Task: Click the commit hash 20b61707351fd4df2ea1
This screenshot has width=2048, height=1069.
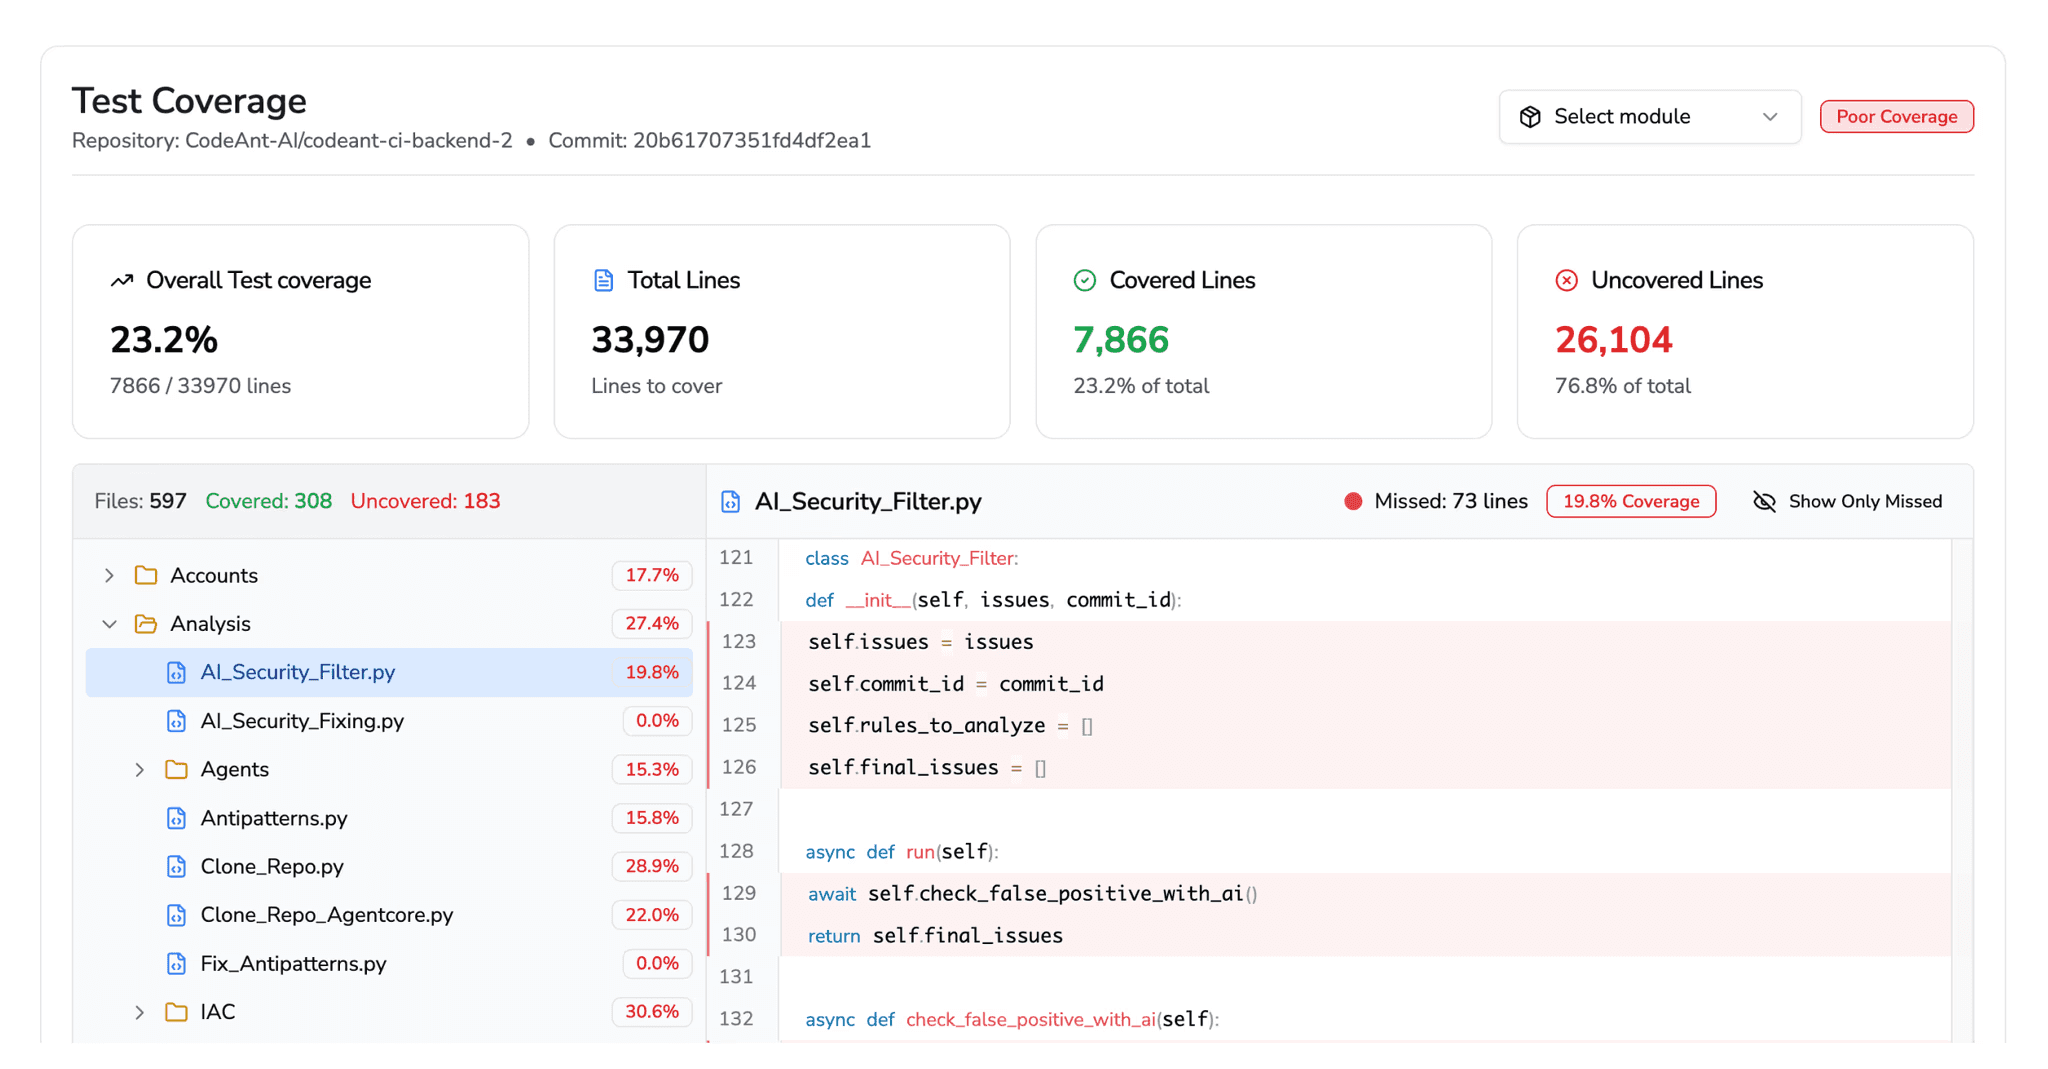Action: click(752, 141)
